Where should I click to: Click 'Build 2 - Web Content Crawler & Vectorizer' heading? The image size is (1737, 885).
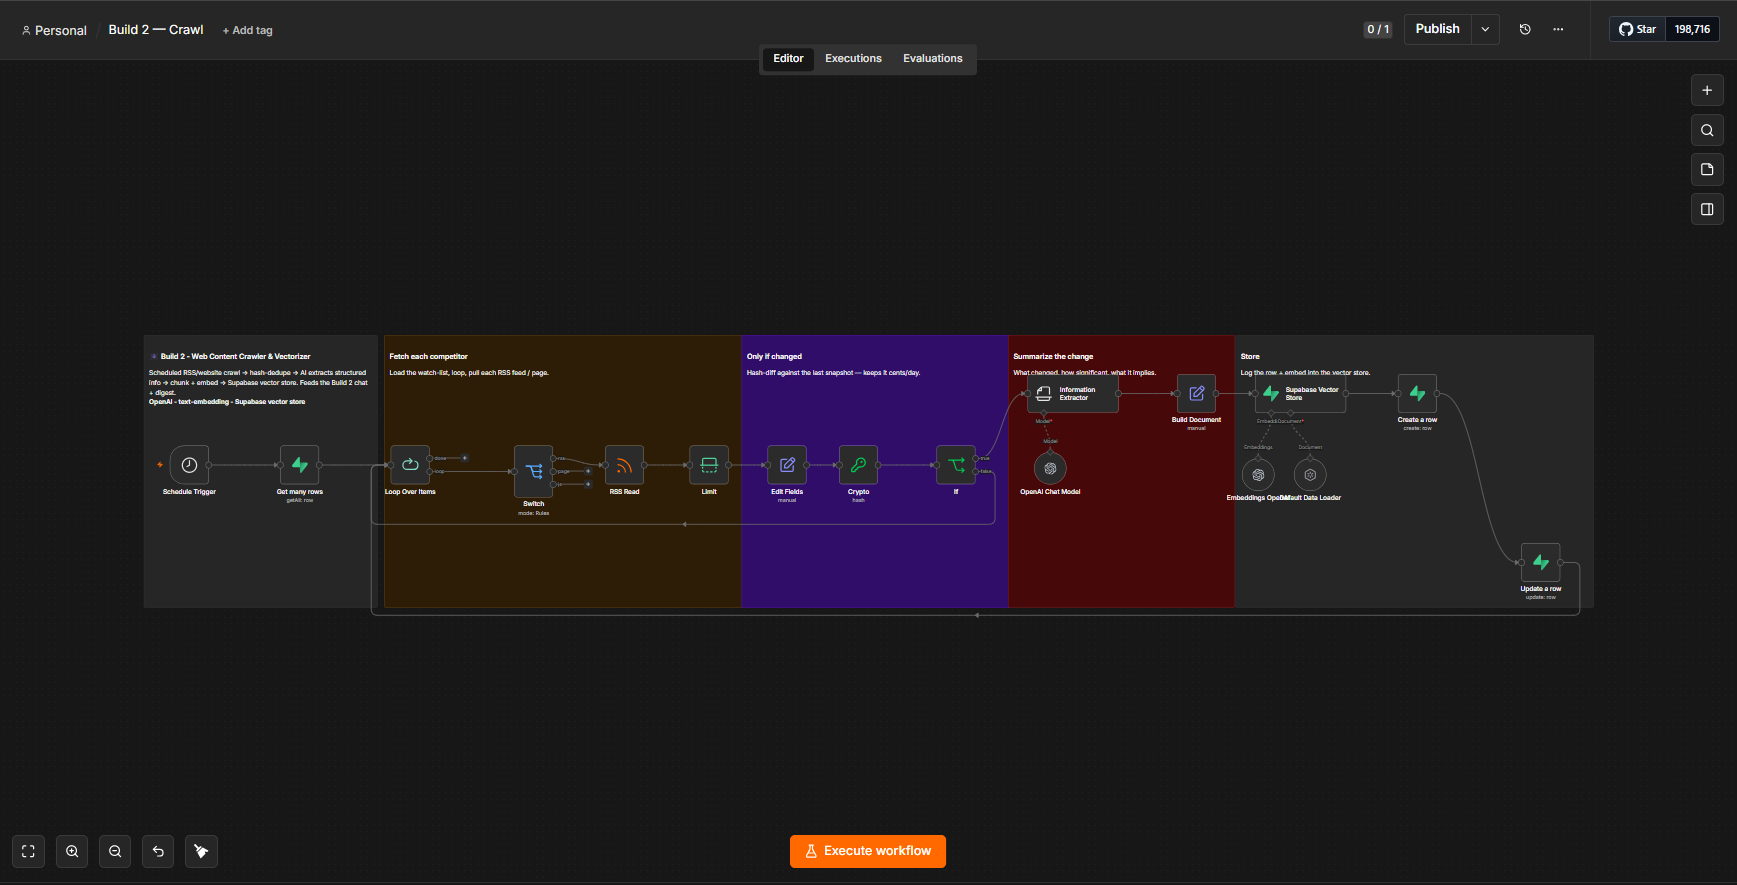coord(235,356)
